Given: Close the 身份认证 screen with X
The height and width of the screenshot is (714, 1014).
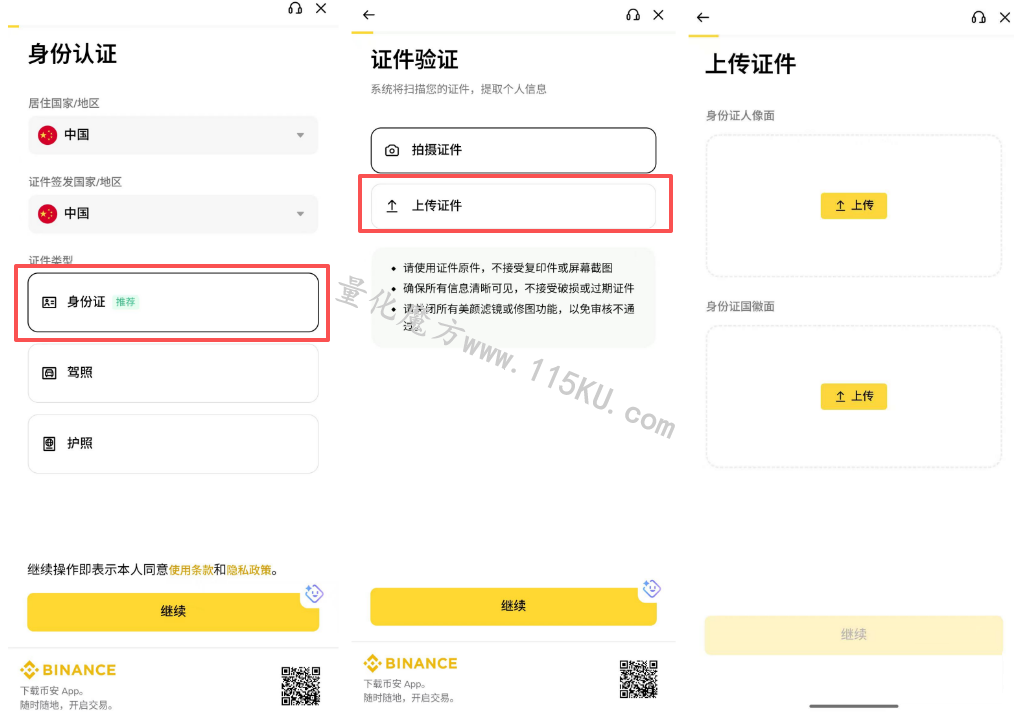Looking at the screenshot, I should coord(321,8).
